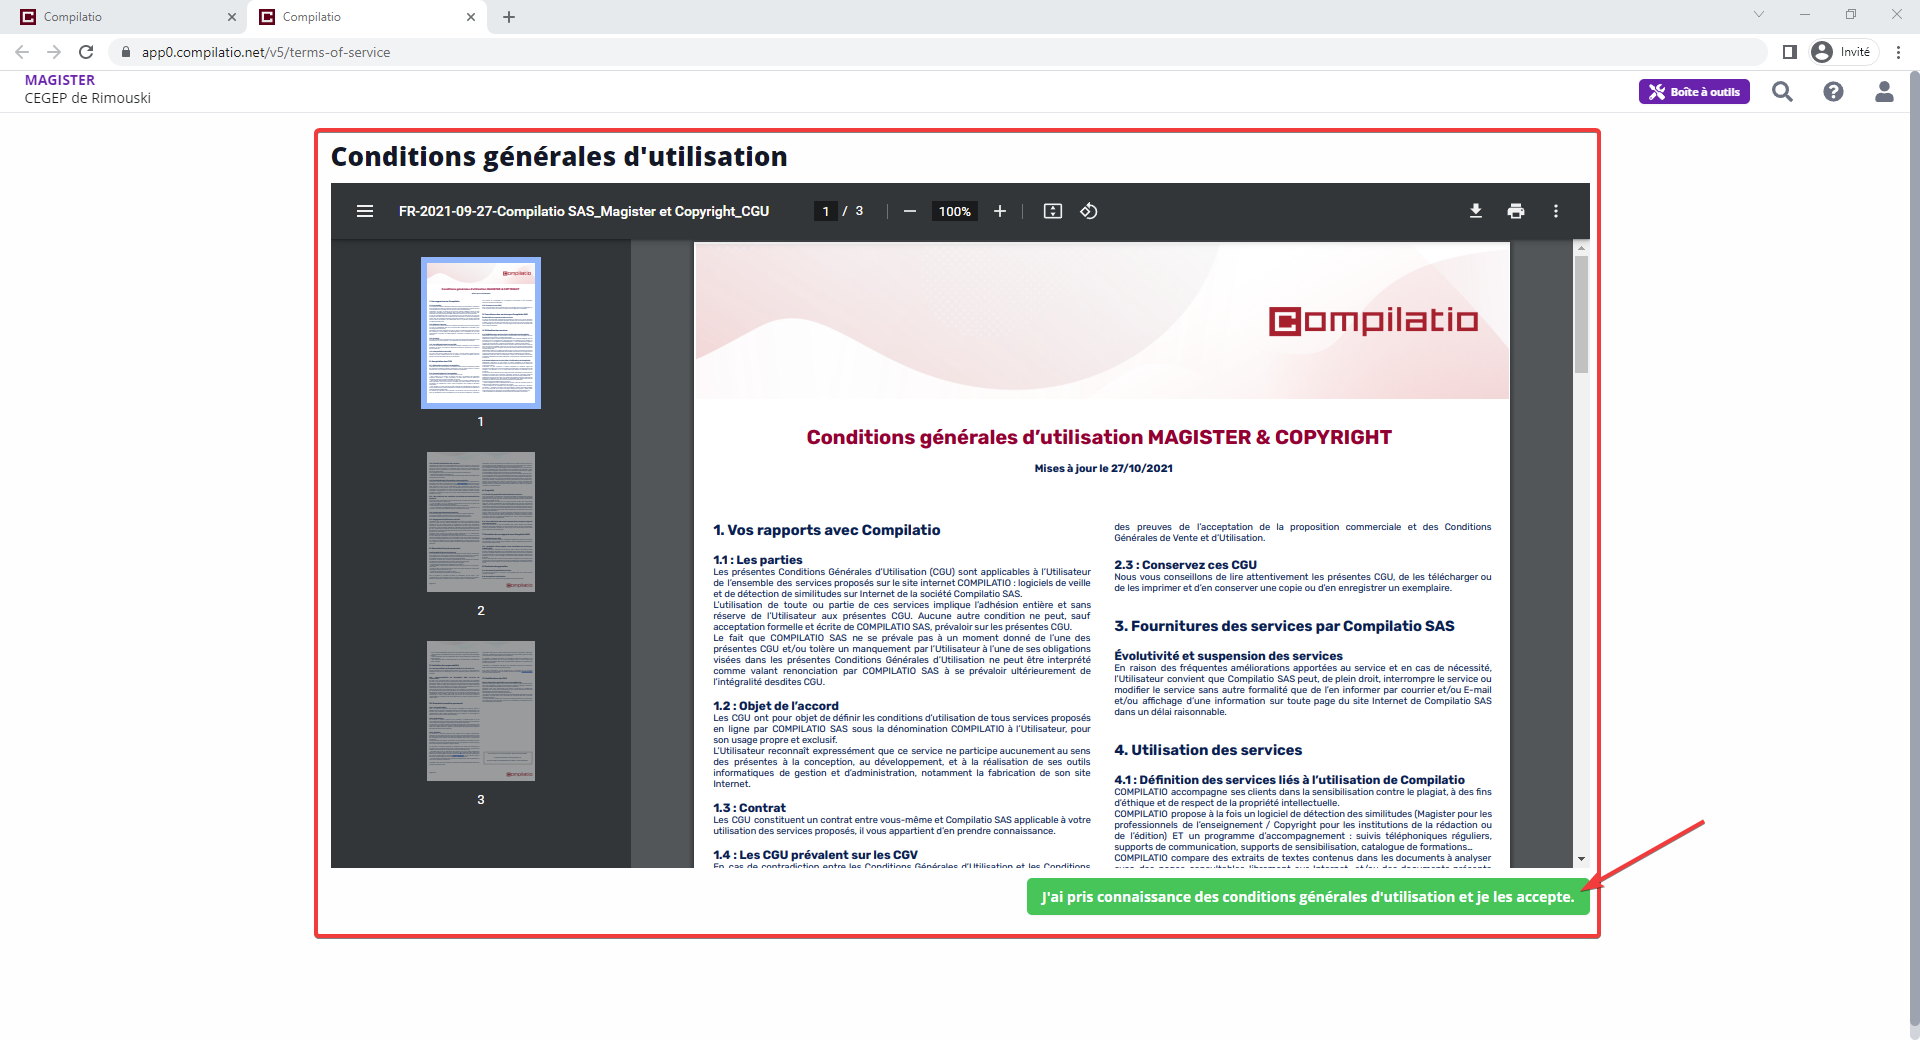
Task: Click the PDF scrollbar up arrow
Action: tap(1581, 247)
